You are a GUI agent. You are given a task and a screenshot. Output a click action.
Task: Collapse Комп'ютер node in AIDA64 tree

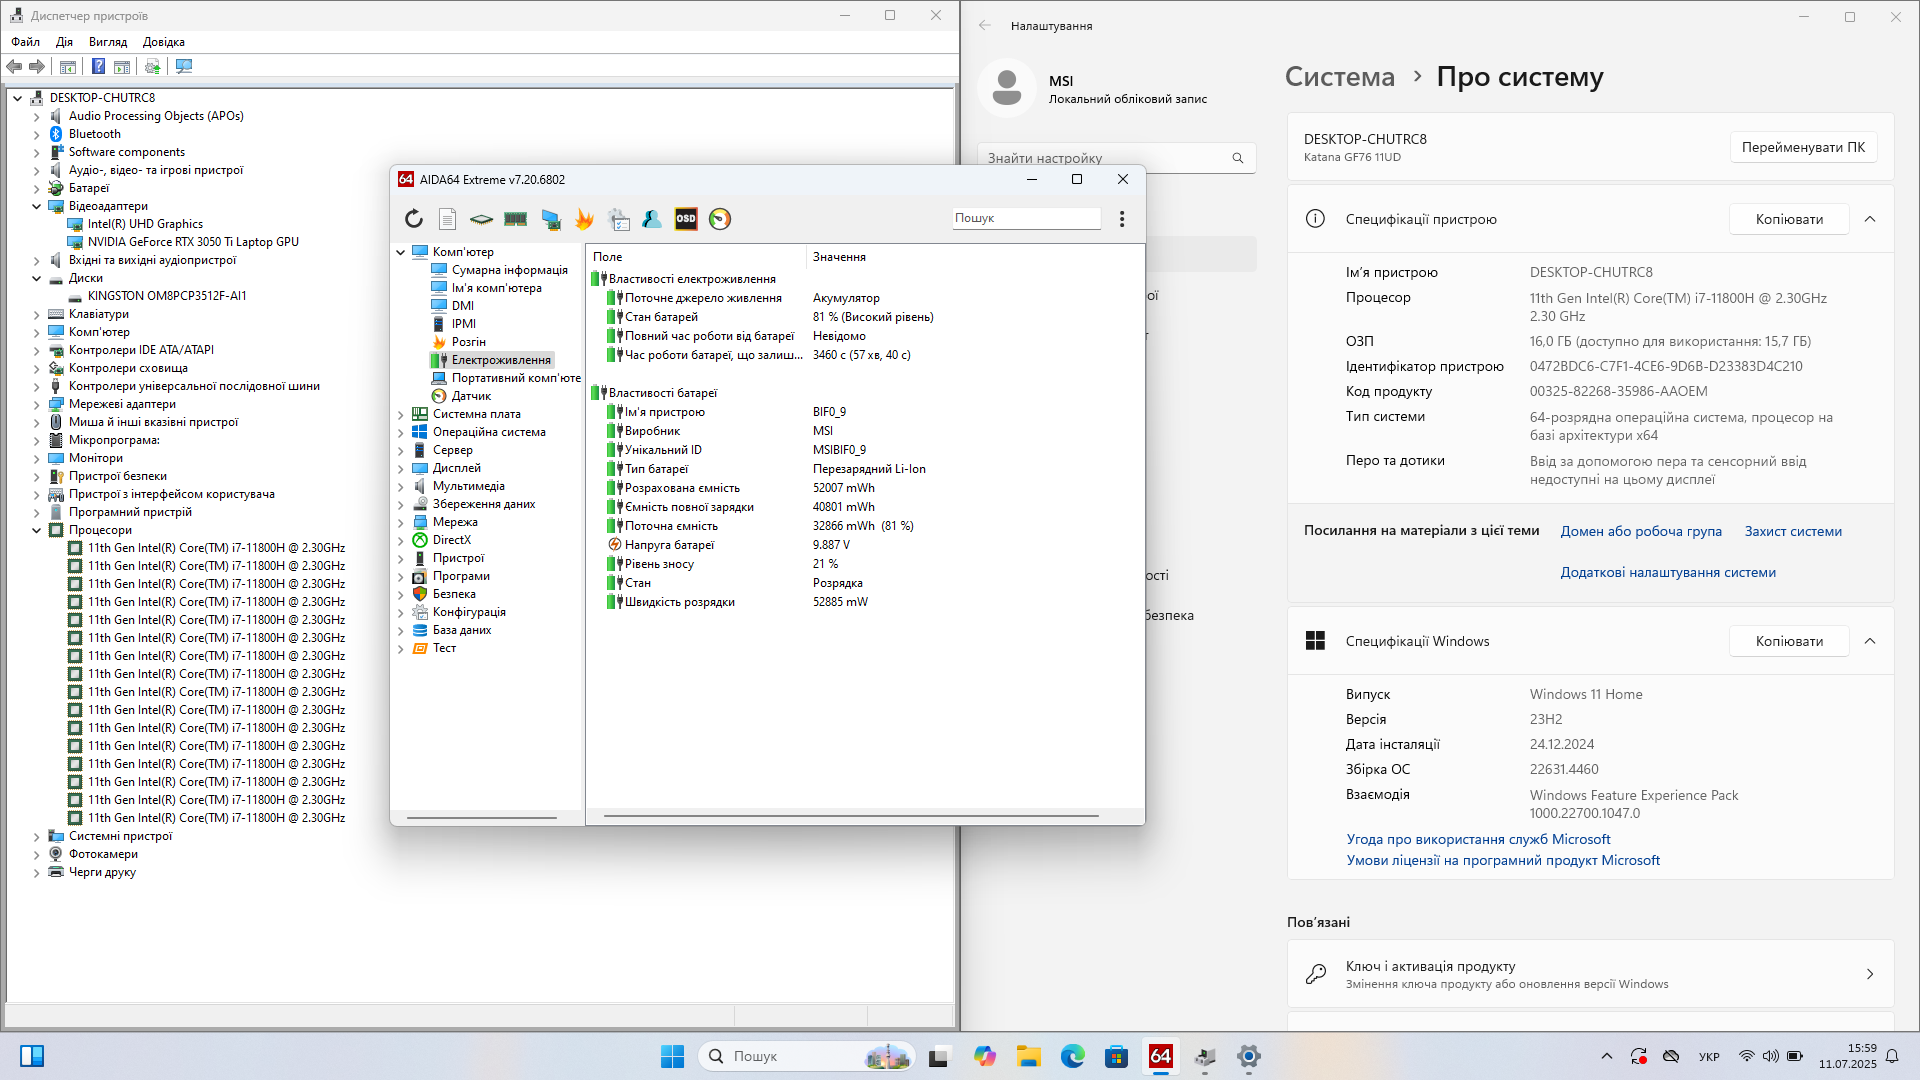click(401, 252)
